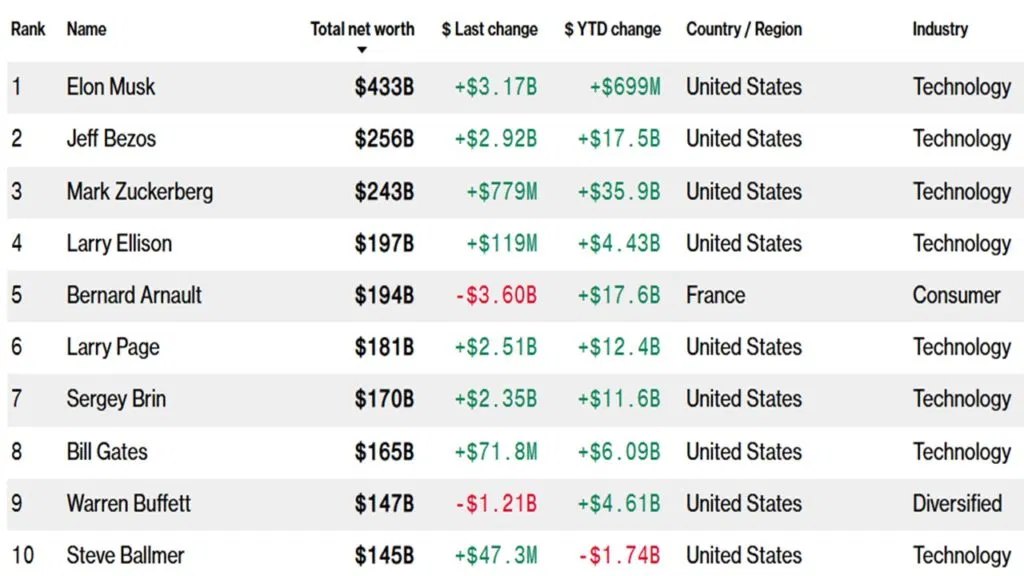Click Elon Musk's $433B net worth
Image resolution: width=1024 pixels, height=576 pixels.
(384, 87)
